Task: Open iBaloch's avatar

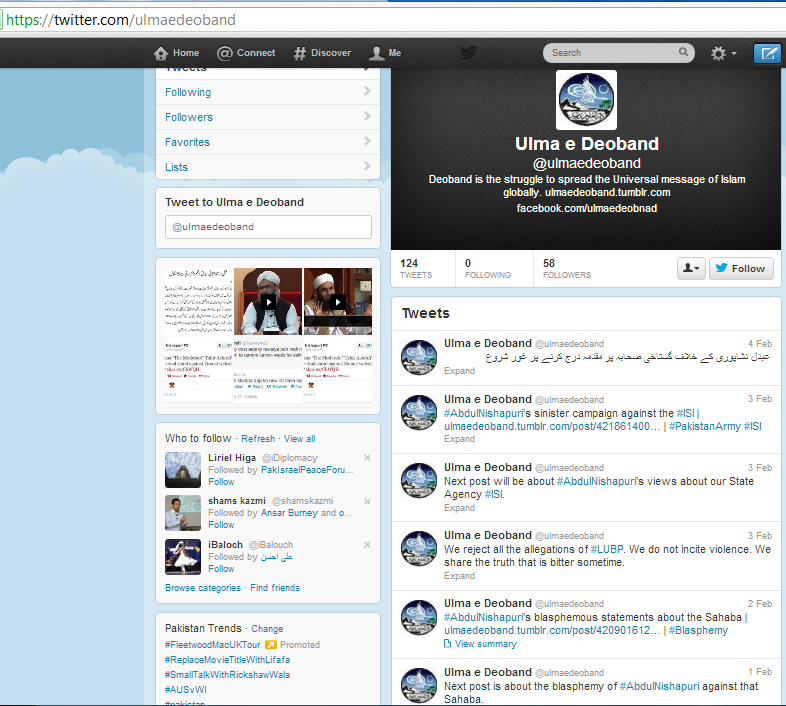Action: (x=183, y=557)
